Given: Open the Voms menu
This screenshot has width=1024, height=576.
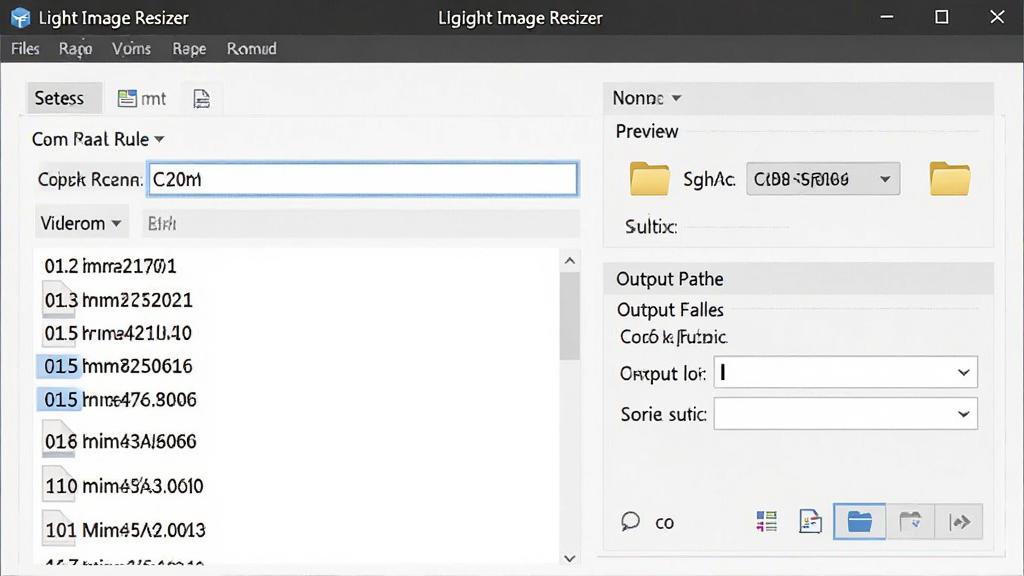Looking at the screenshot, I should [131, 49].
